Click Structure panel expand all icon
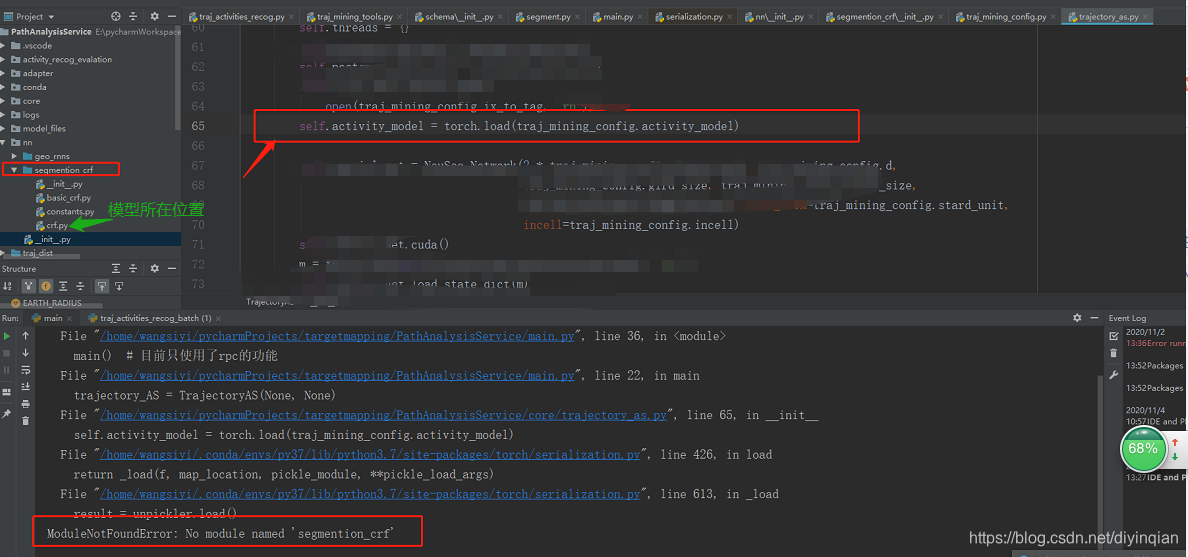Viewport: 1188px width, 557px height. (116, 268)
